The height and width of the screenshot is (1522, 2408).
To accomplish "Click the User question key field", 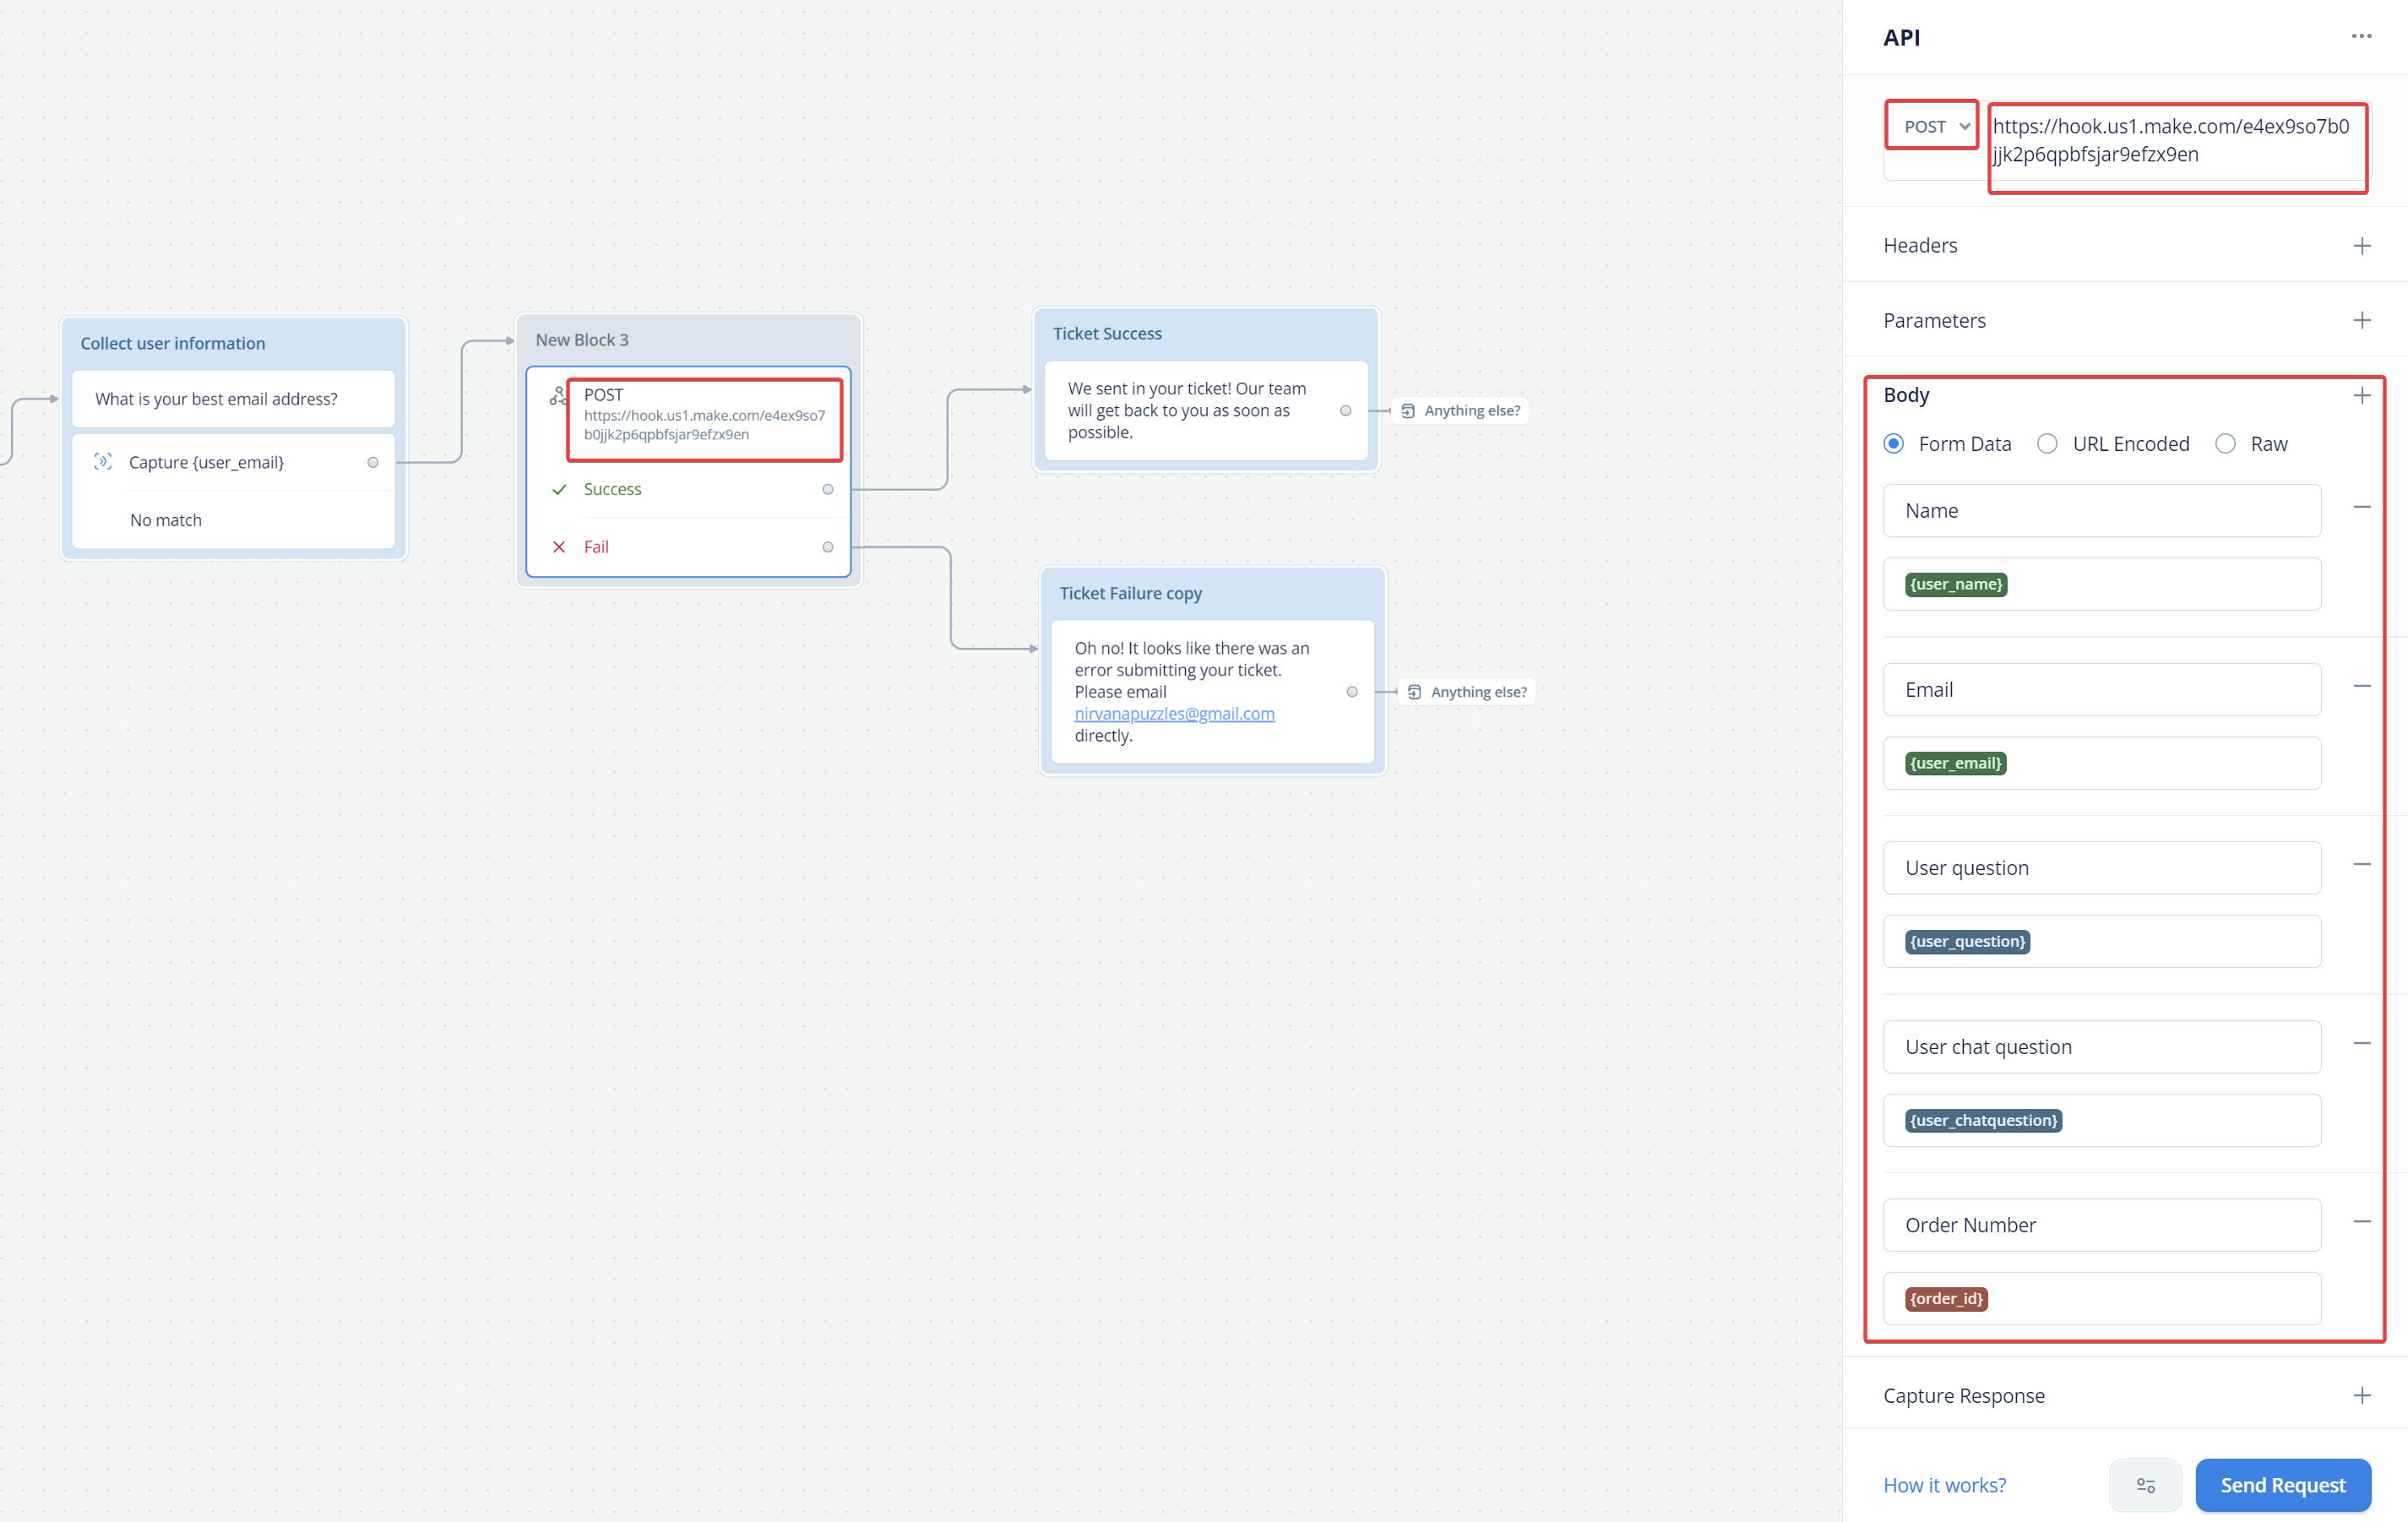I will (x=2102, y=868).
